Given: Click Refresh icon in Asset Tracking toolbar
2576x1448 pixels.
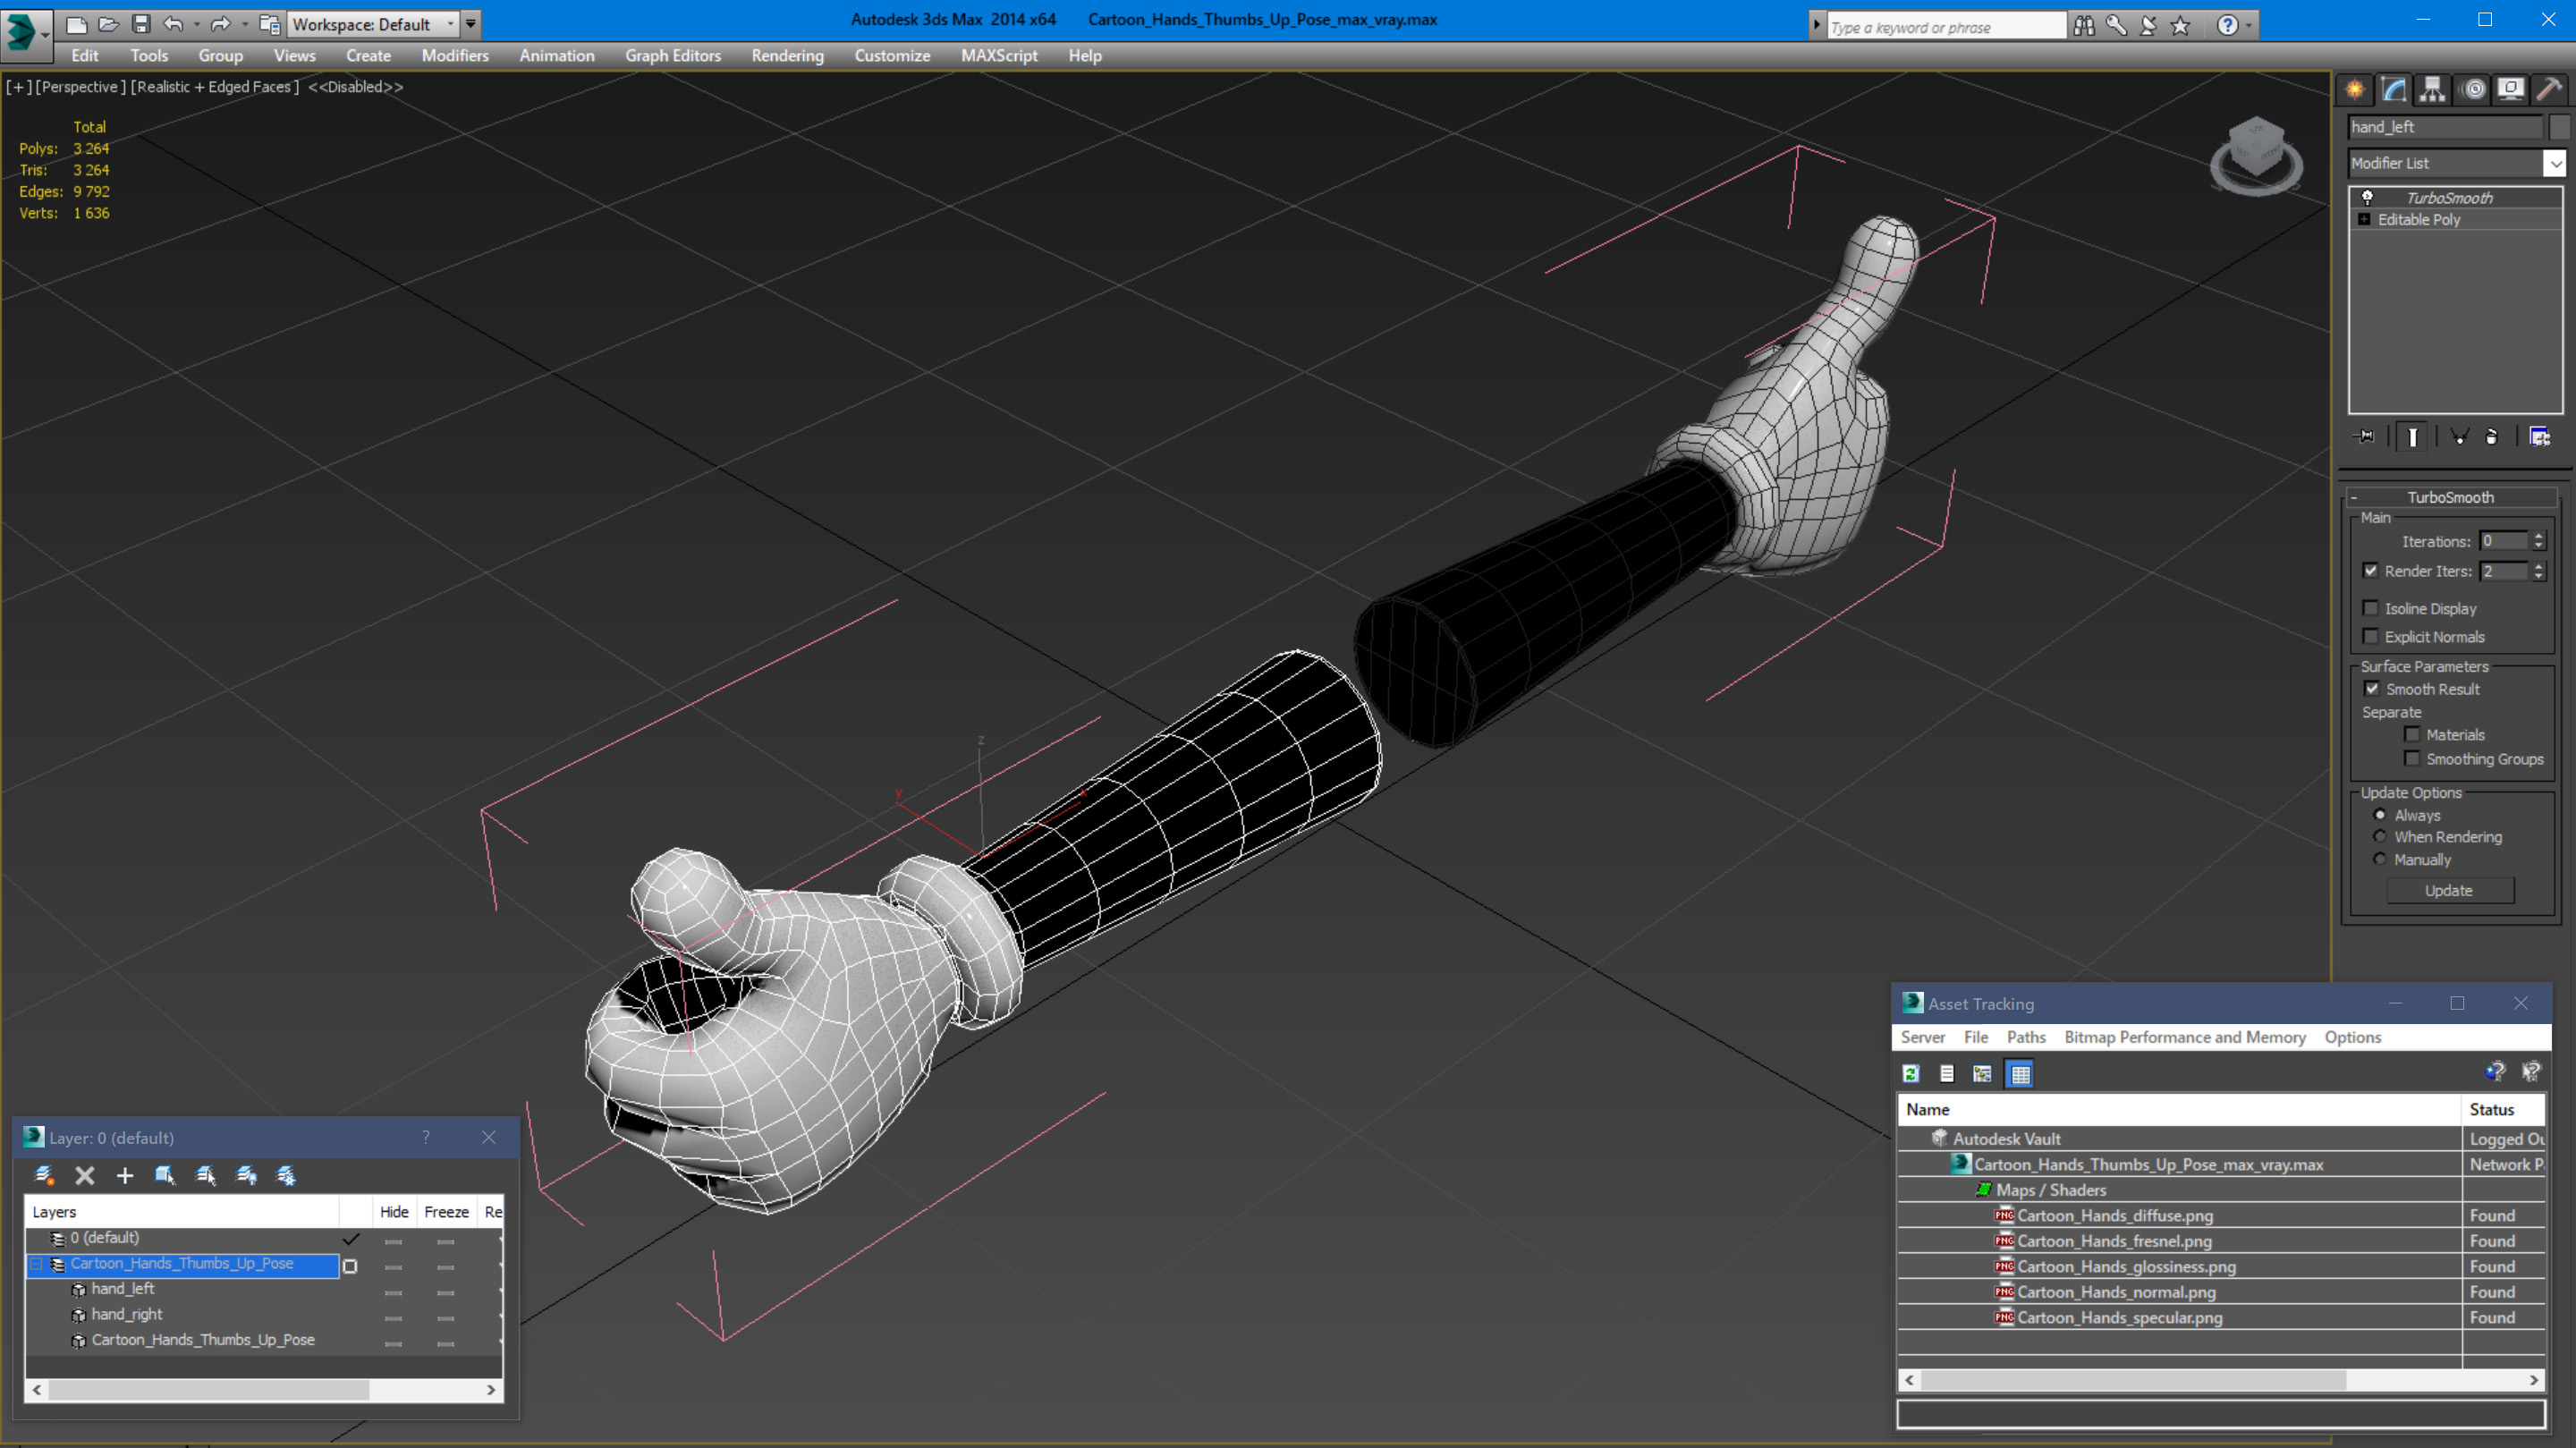Looking at the screenshot, I should (1911, 1073).
